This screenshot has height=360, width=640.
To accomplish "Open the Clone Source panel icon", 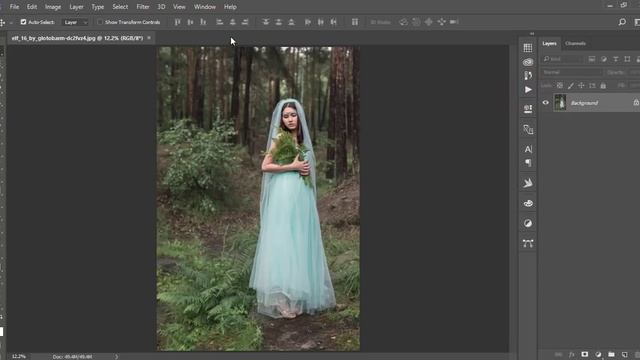I will [x=528, y=129].
